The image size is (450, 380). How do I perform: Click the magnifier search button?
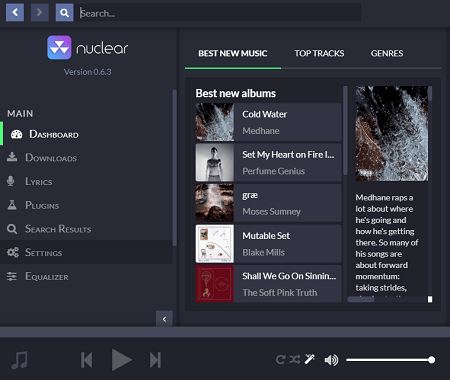pos(64,13)
